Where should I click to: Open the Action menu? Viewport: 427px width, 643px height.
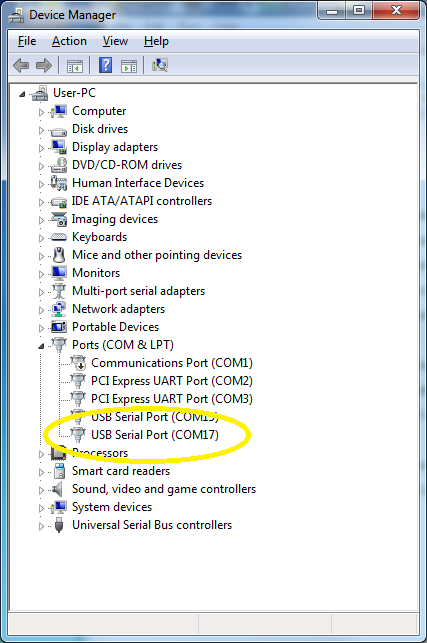[x=69, y=41]
